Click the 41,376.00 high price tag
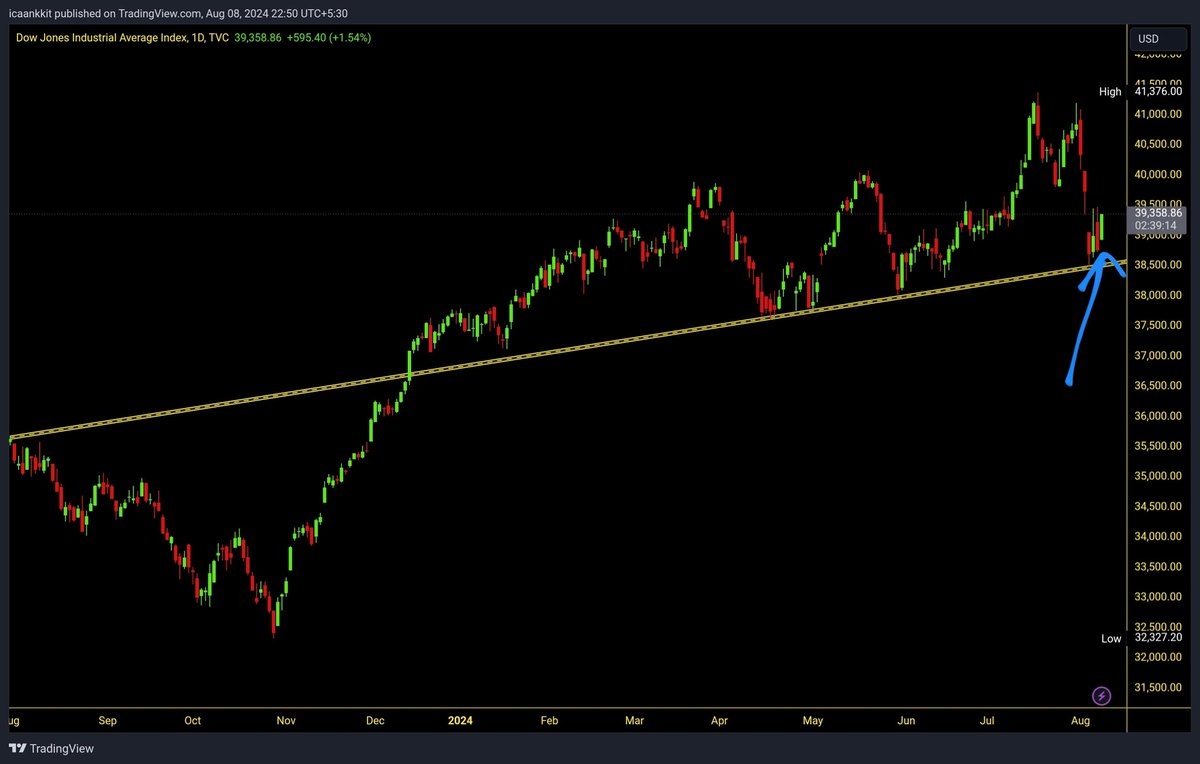Image resolution: width=1200 pixels, height=764 pixels. tap(1158, 92)
